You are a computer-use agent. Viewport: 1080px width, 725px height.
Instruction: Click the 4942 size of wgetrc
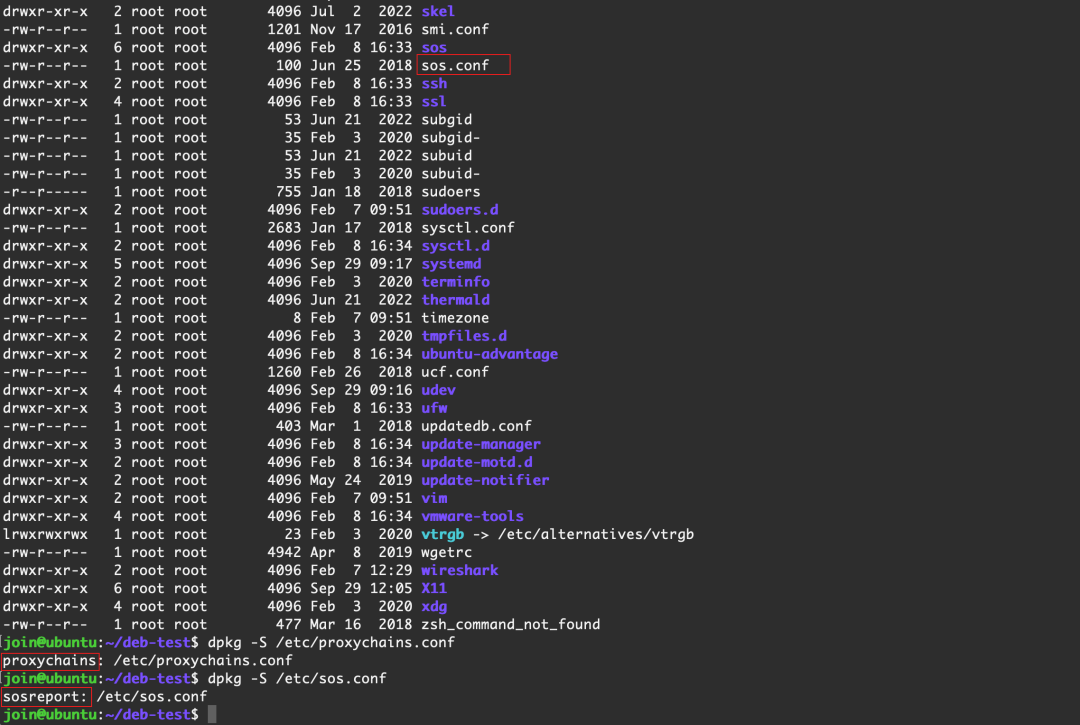click(284, 552)
